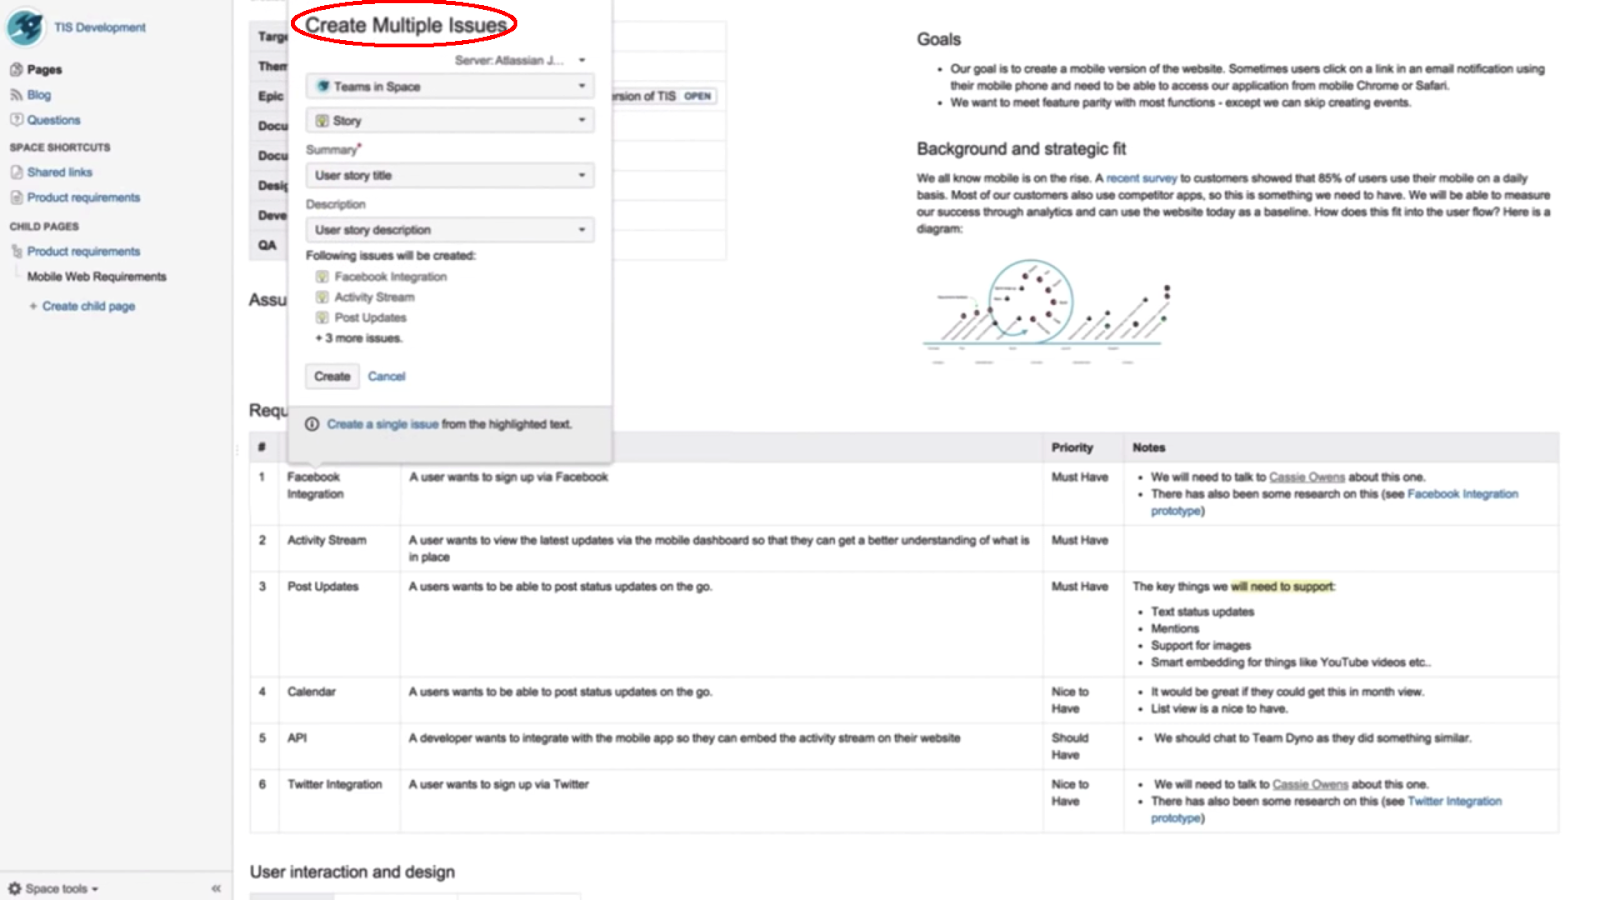Viewport: 1600px width, 900px height.
Task: Click 'A user wants to sign up via Twitter'
Action: click(x=499, y=785)
